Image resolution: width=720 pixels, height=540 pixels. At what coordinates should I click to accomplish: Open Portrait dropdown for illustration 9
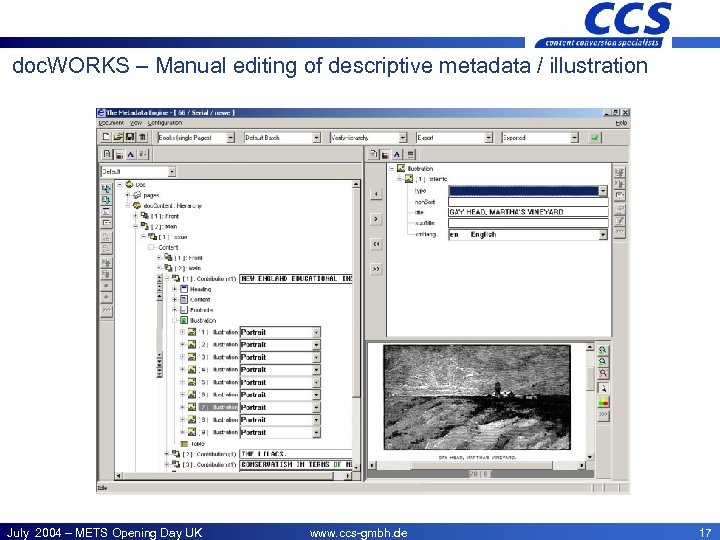pyautogui.click(x=316, y=433)
